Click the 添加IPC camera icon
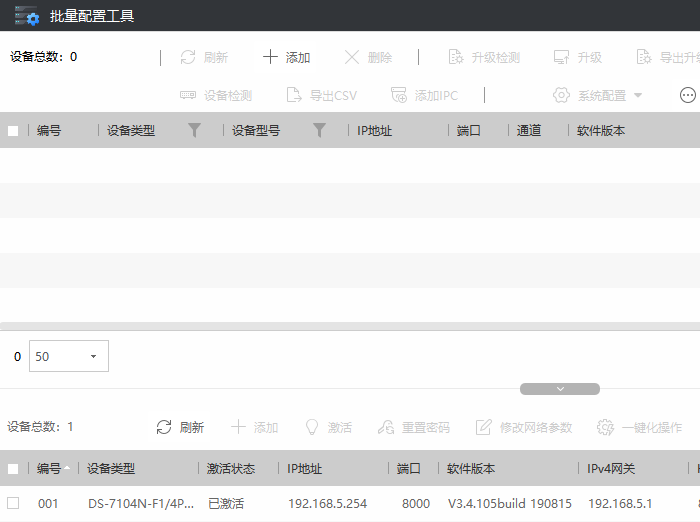This screenshot has height=522, width=700. [399, 95]
